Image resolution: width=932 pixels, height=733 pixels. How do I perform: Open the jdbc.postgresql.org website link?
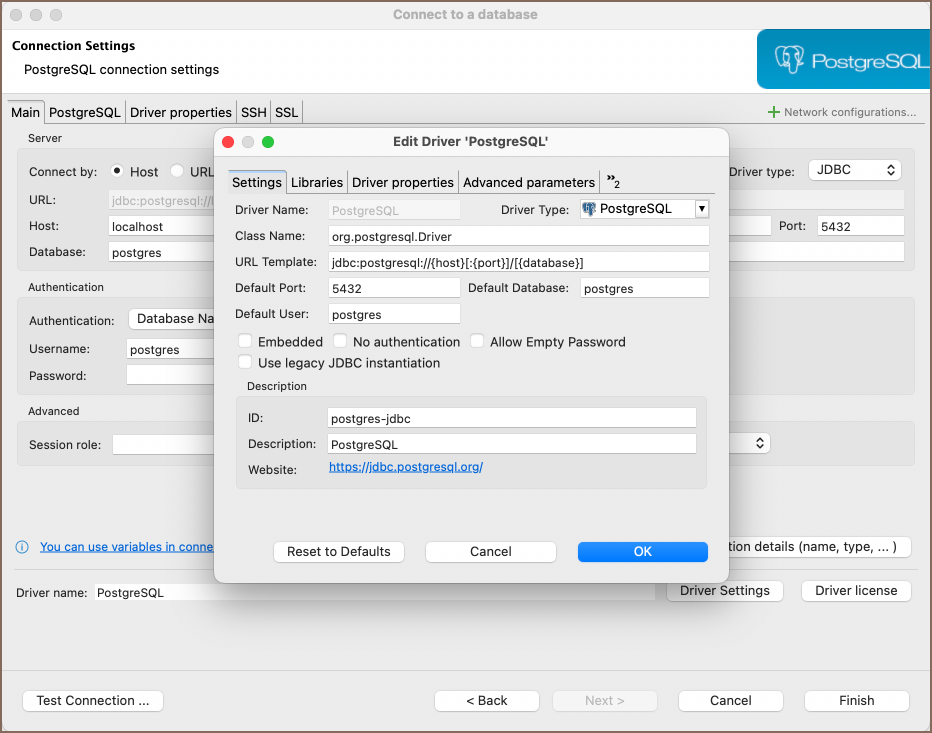point(406,467)
